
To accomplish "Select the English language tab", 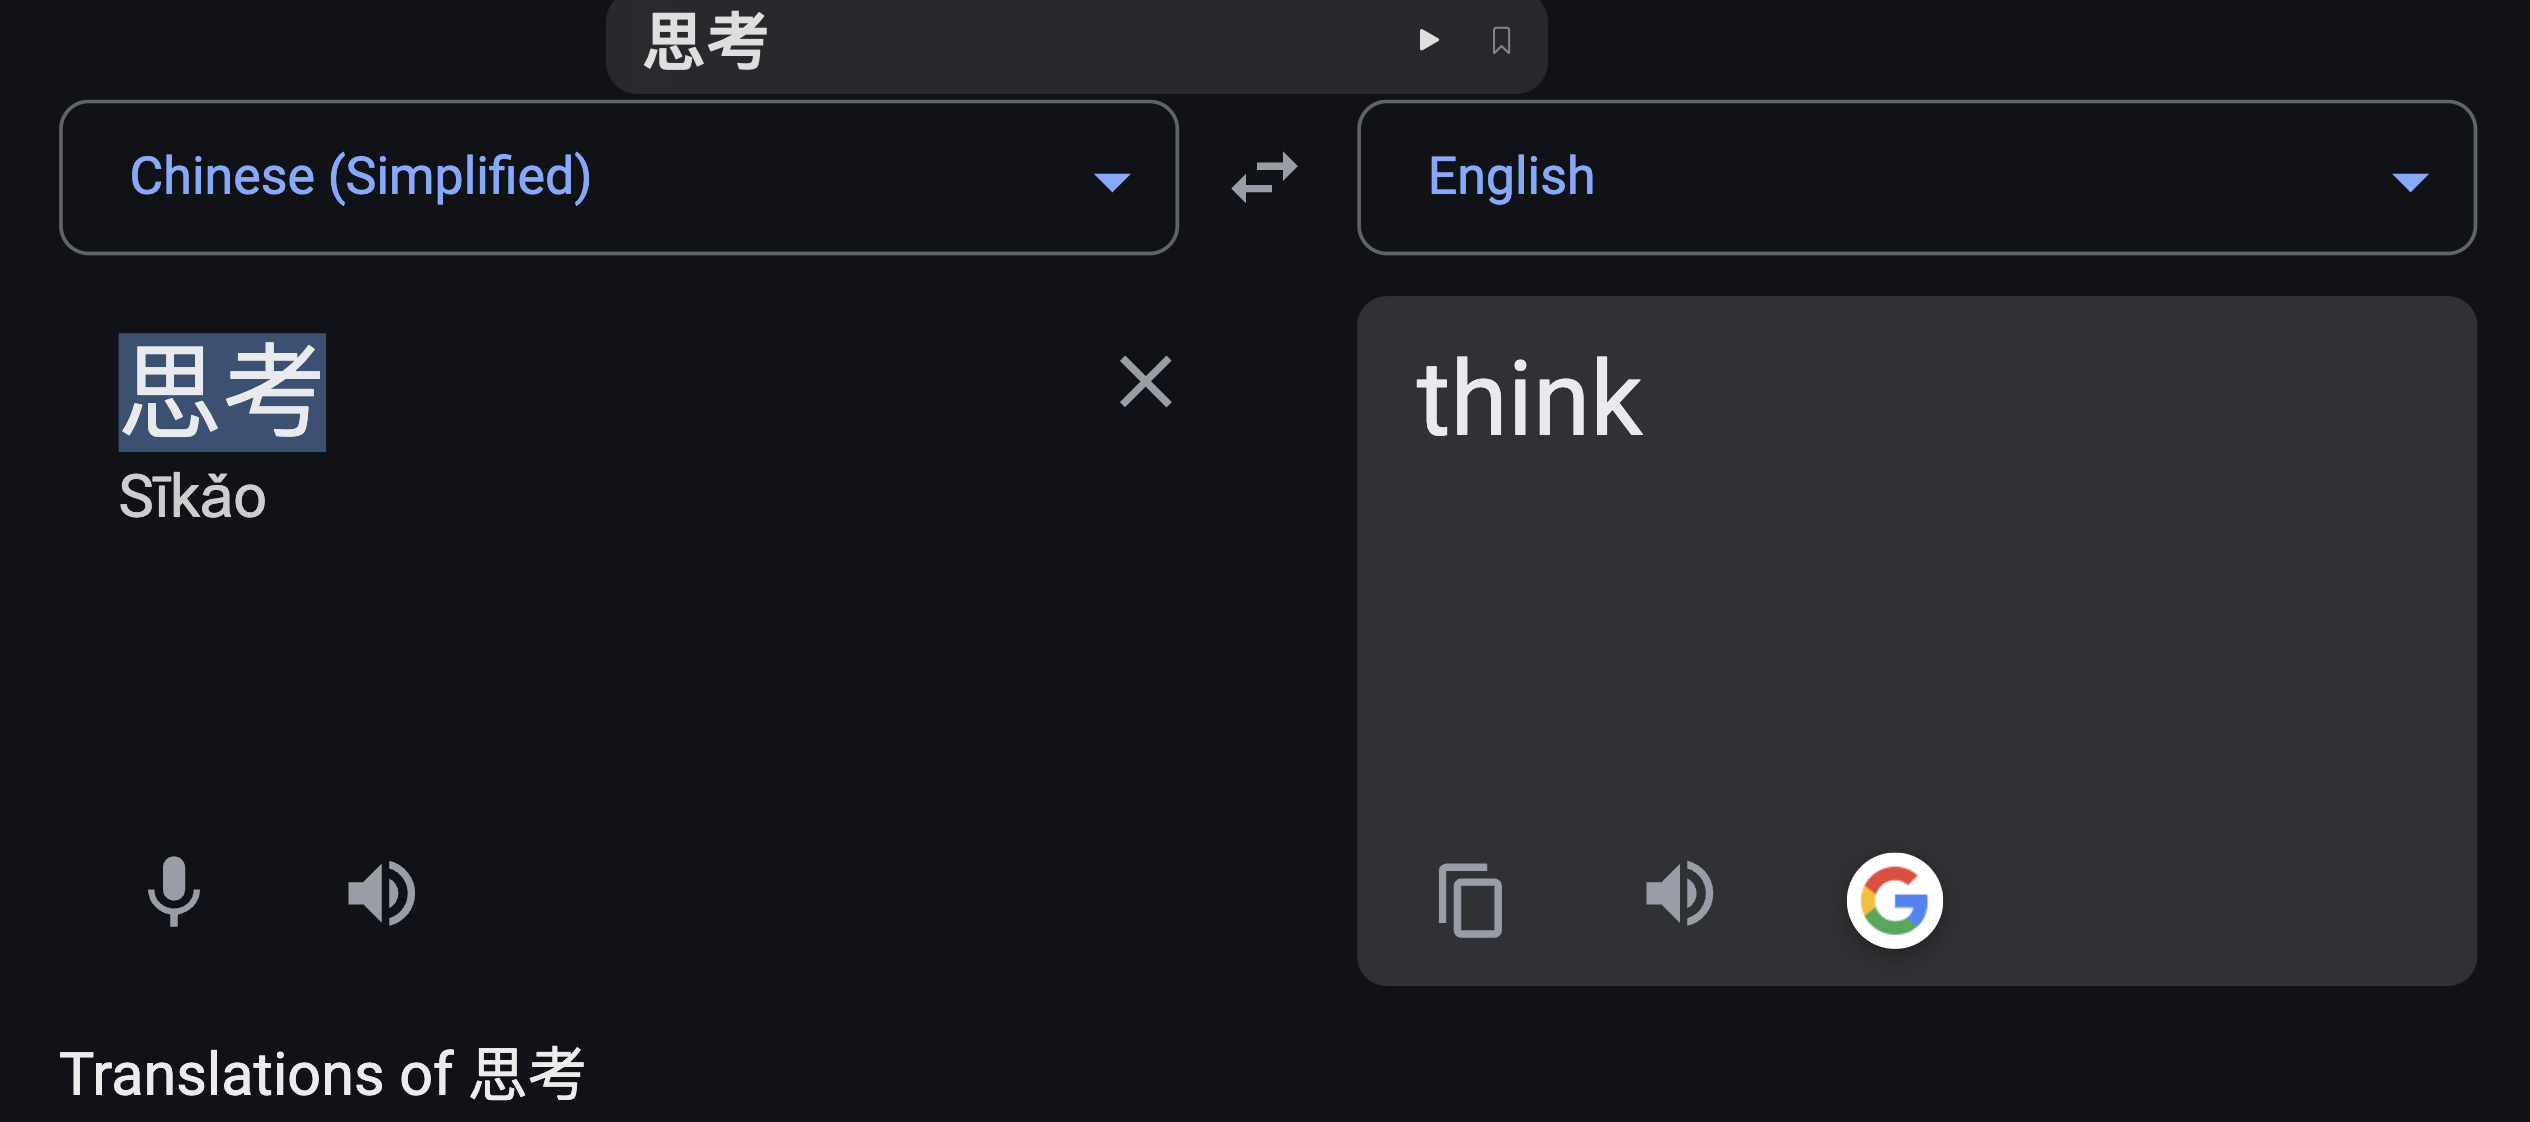I will (1509, 175).
